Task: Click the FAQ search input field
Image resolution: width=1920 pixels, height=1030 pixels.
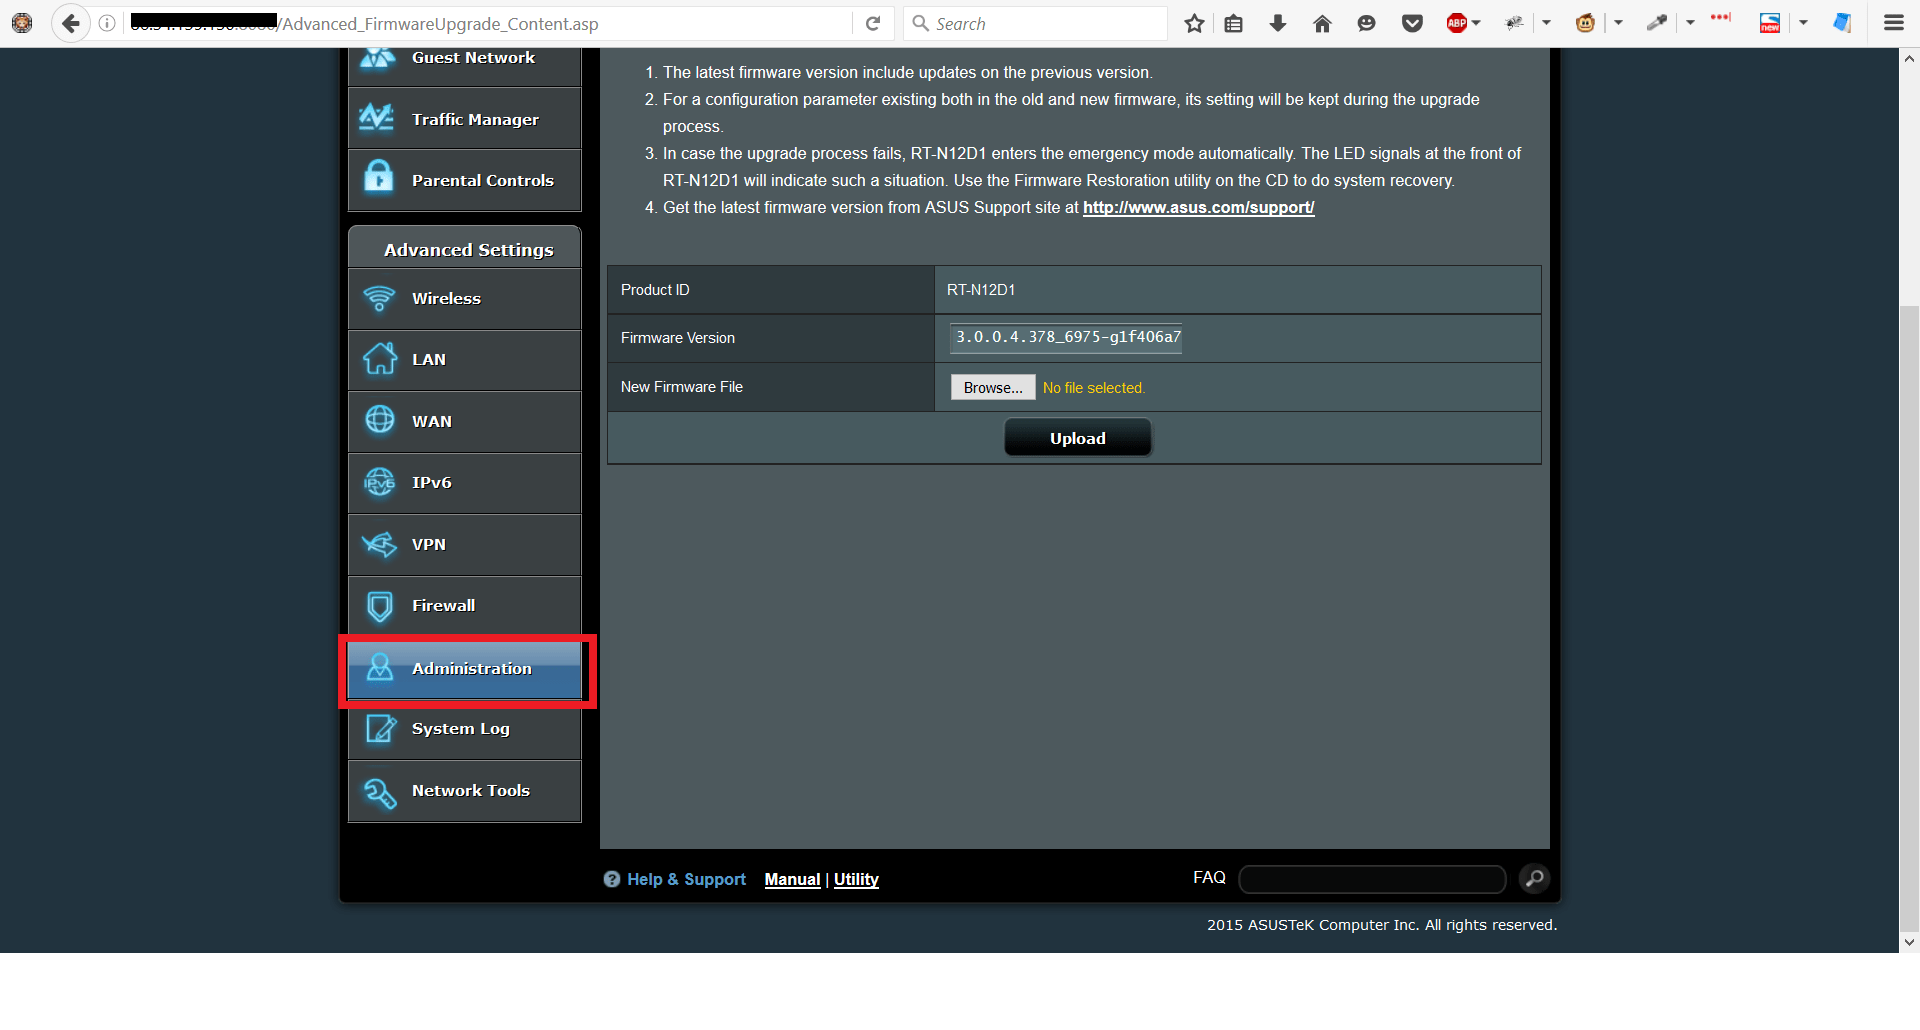Action: coord(1372,879)
